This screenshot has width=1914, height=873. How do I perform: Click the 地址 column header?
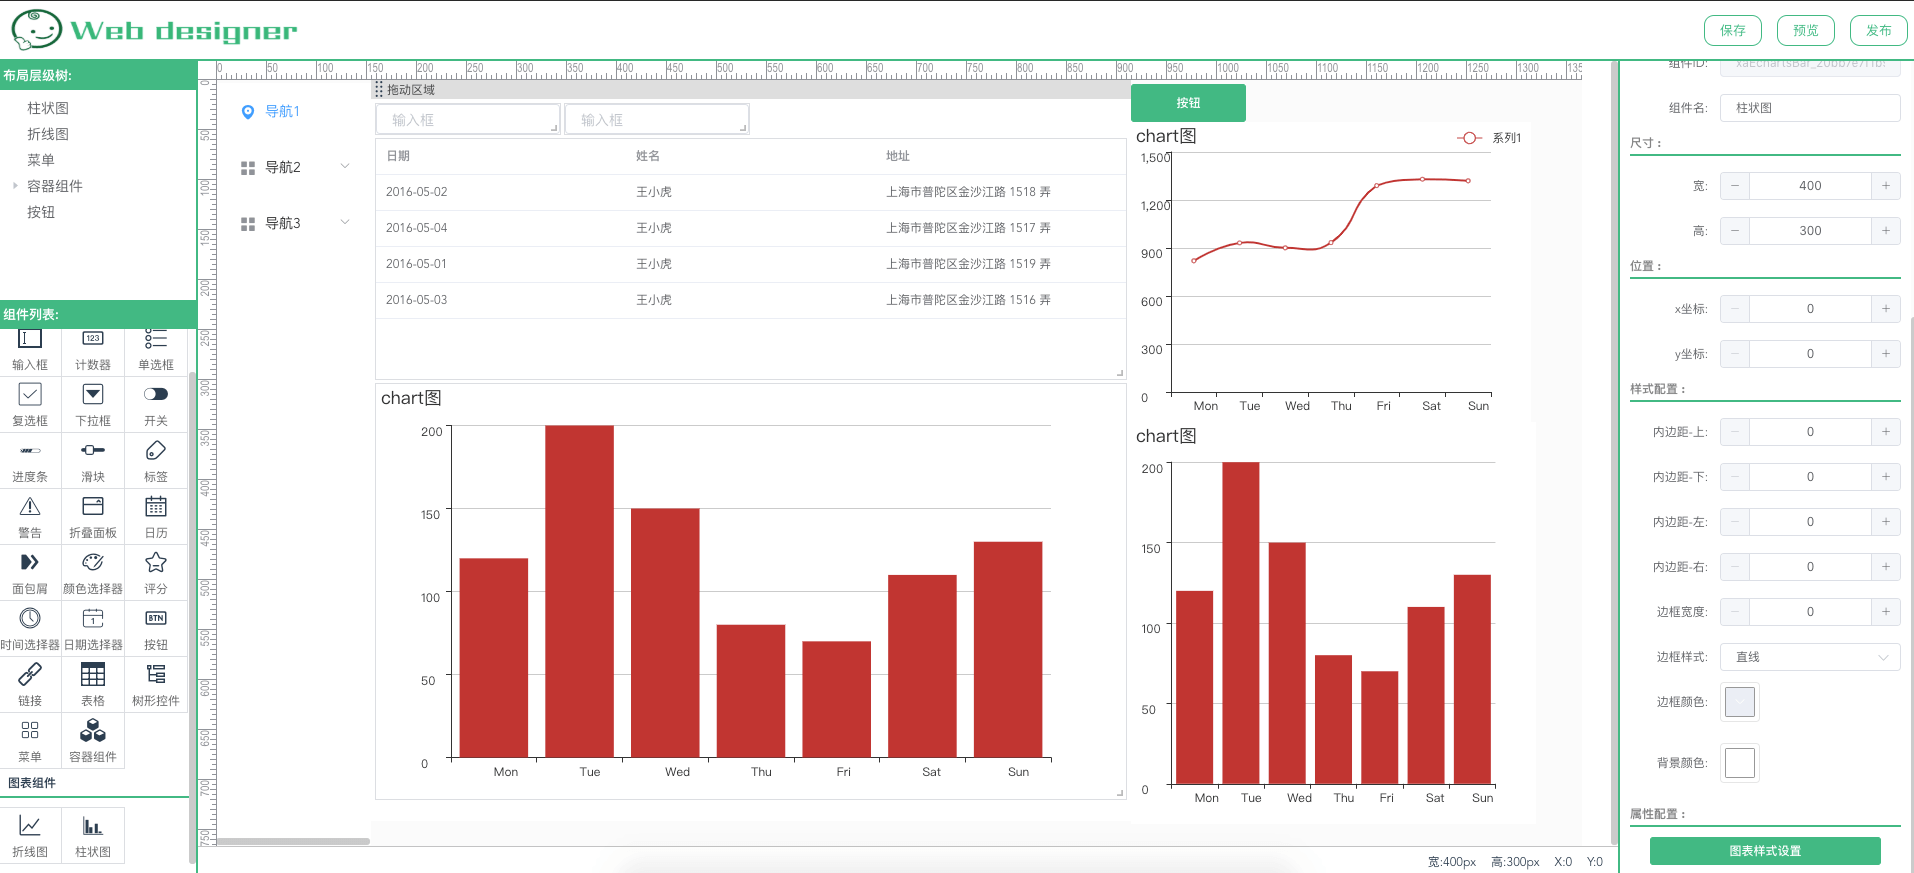(x=898, y=156)
